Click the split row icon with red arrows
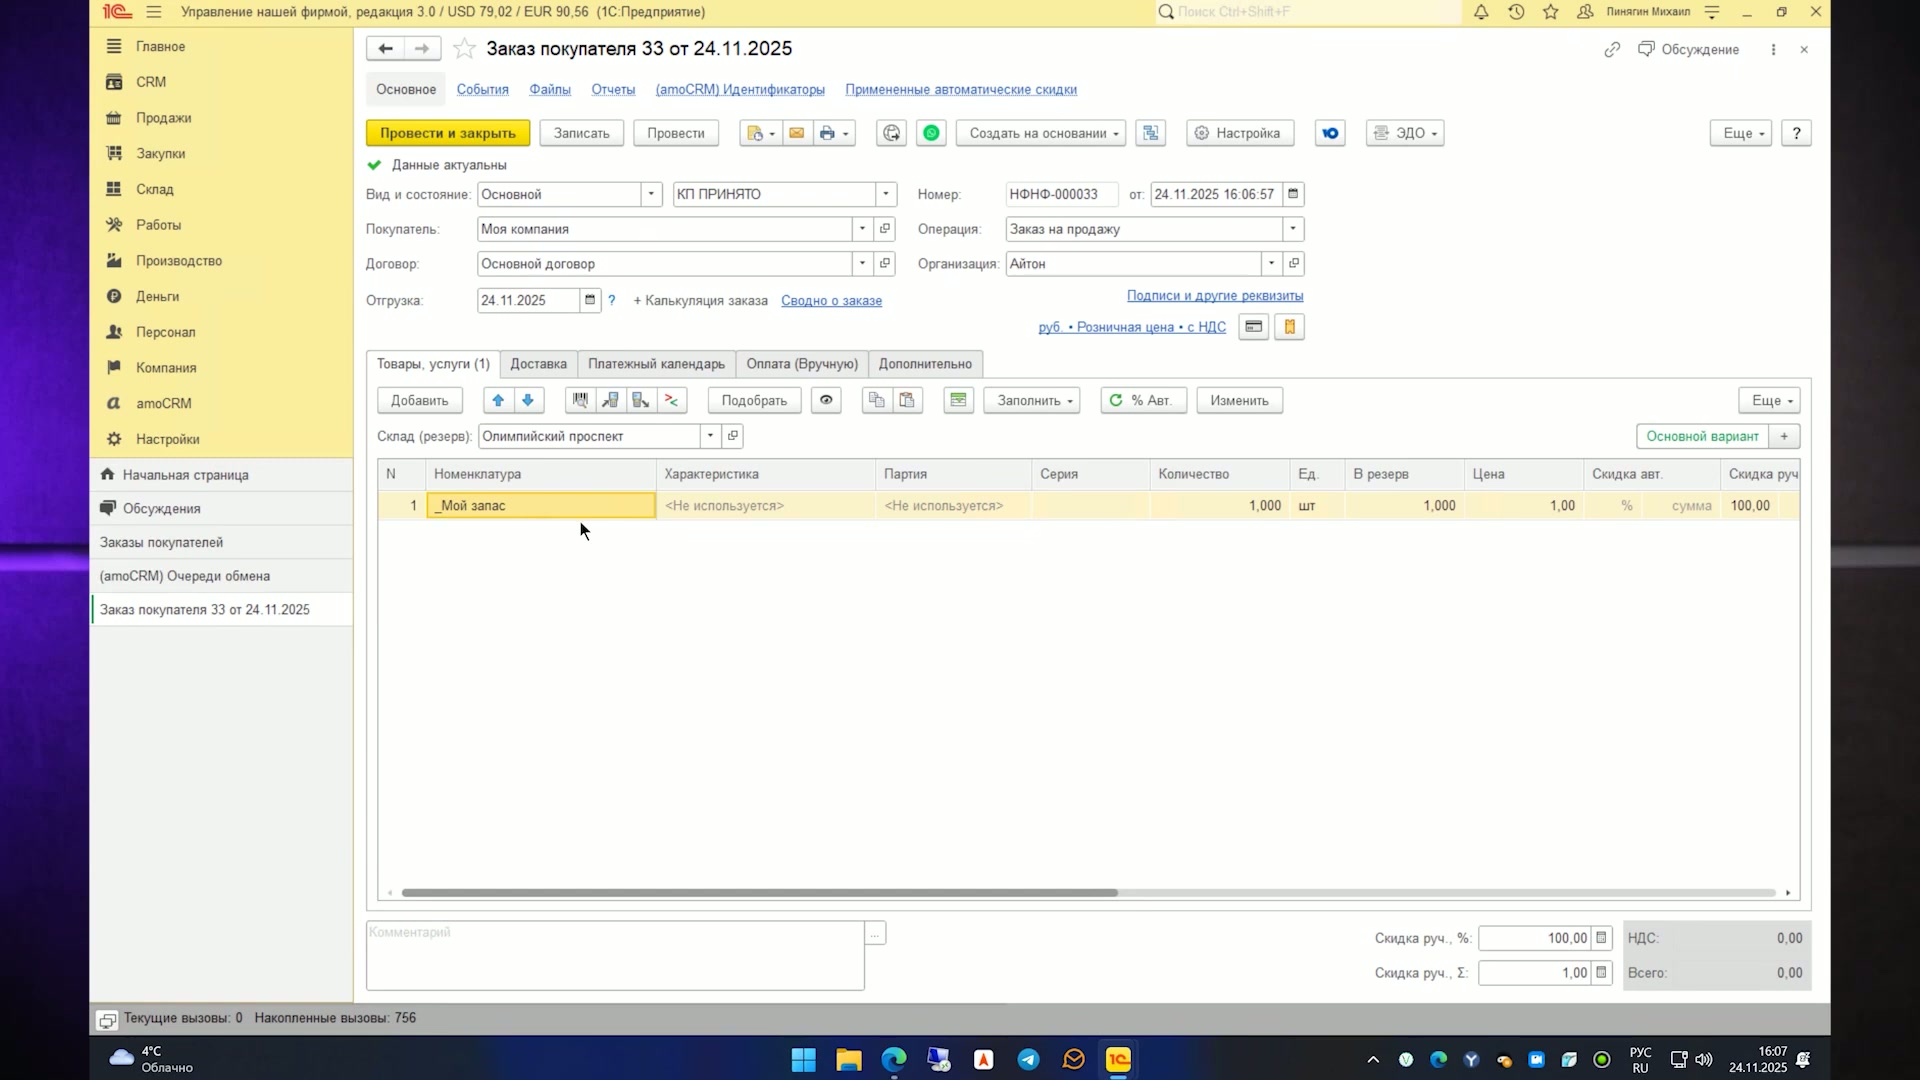Screen dimensions: 1920x1080 point(671,400)
